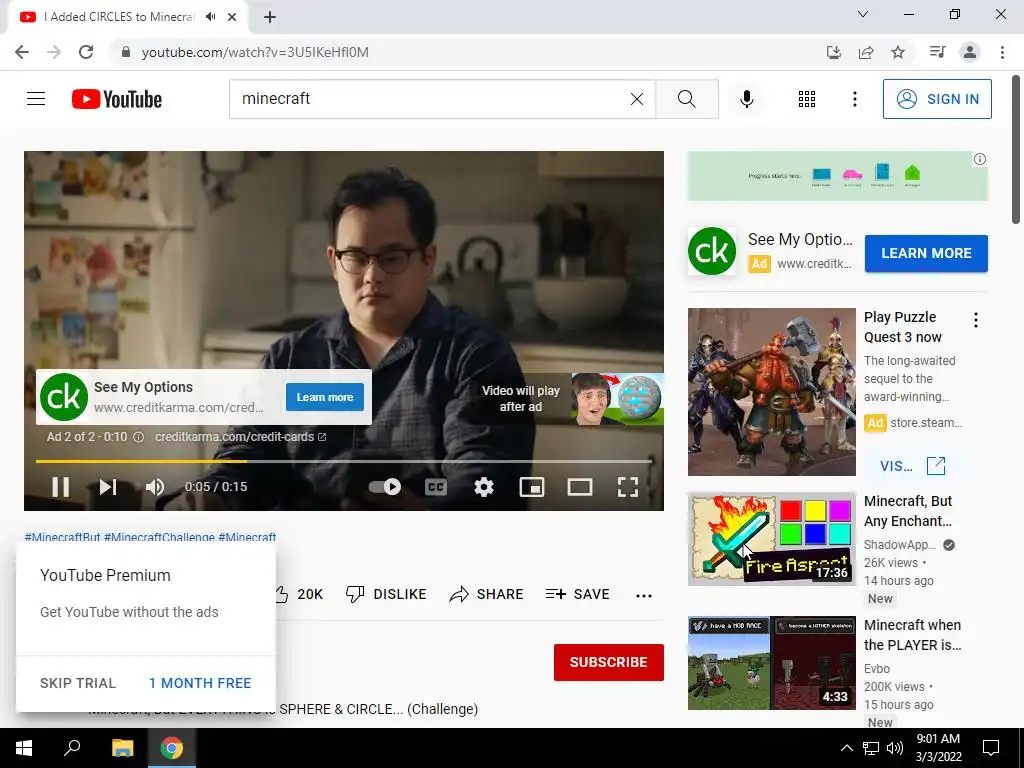The width and height of the screenshot is (1024, 768).
Task: Open the media control icon in Chrome toolbar
Action: (x=937, y=52)
